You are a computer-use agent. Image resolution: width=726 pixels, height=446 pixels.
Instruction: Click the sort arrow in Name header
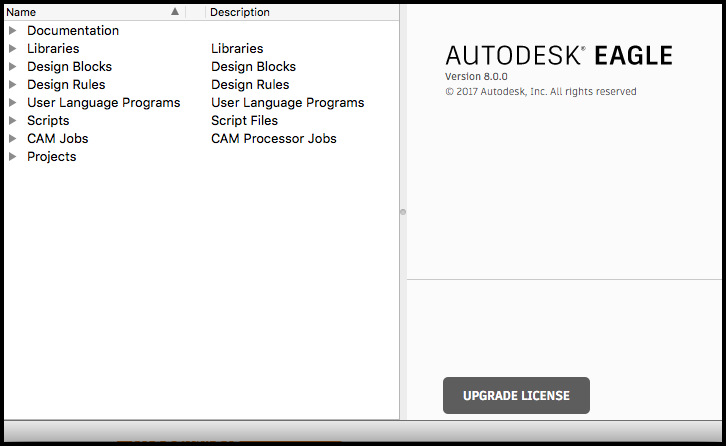point(175,12)
